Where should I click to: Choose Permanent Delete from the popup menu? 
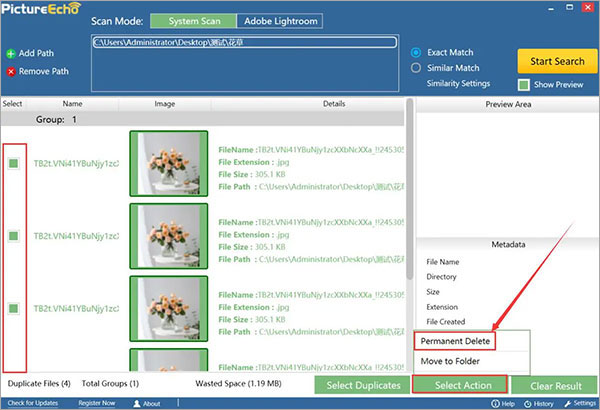(455, 341)
